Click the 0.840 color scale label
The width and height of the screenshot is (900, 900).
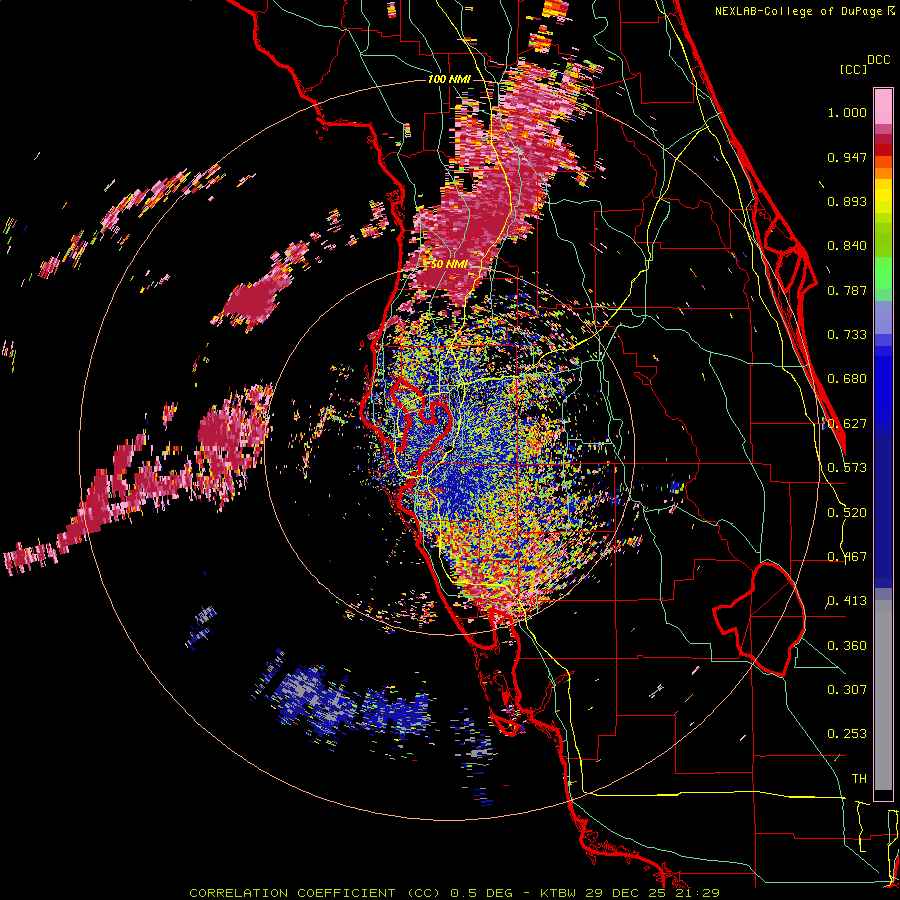pyautogui.click(x=847, y=246)
